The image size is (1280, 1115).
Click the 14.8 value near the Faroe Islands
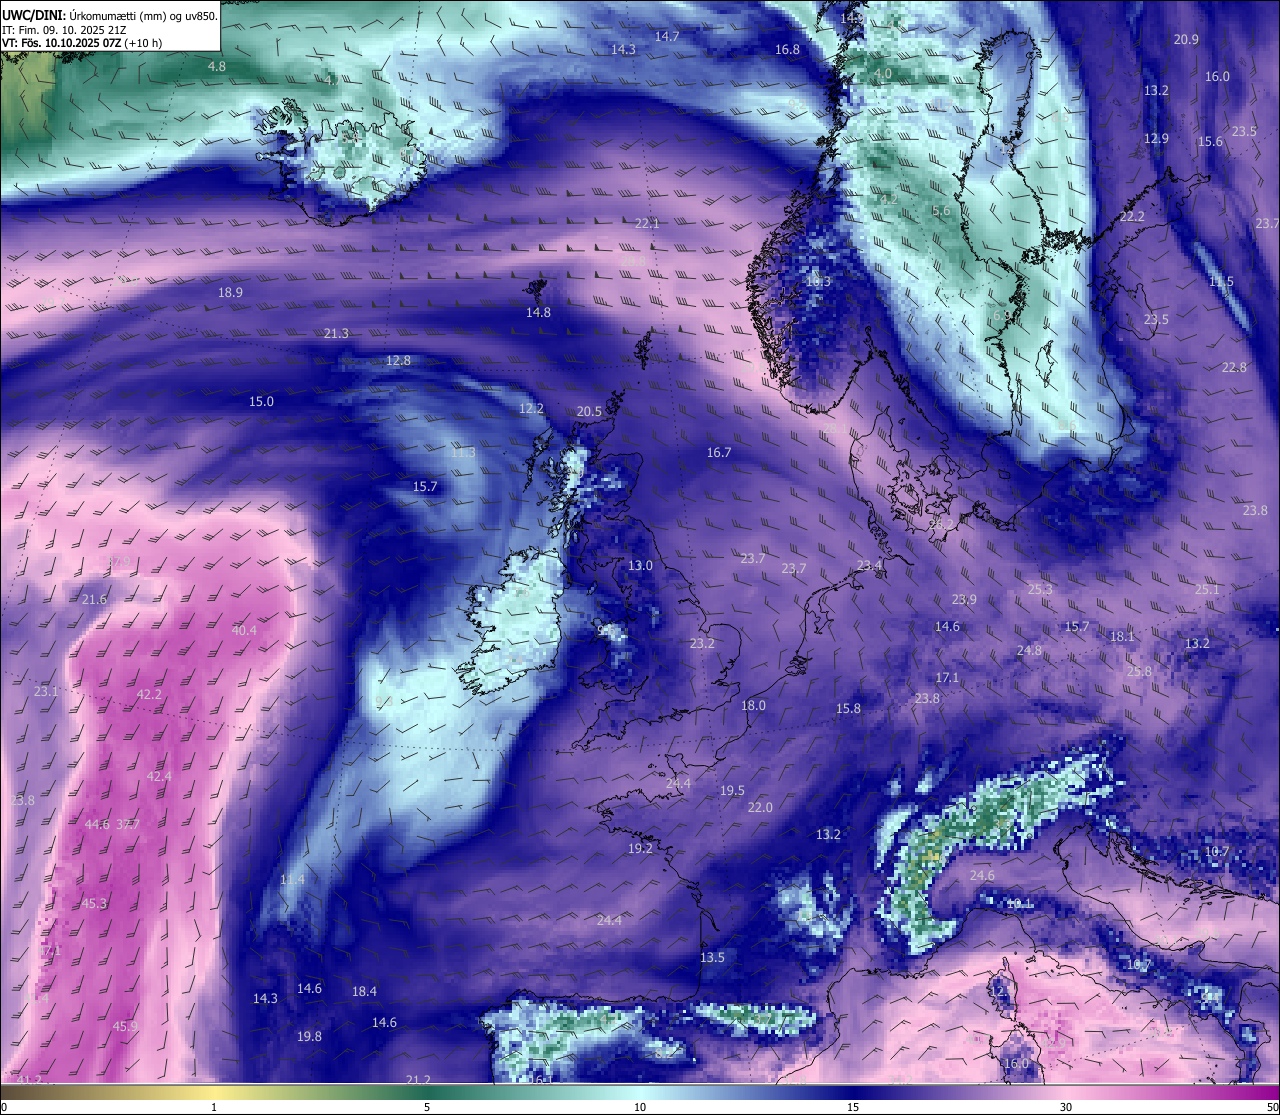[538, 312]
